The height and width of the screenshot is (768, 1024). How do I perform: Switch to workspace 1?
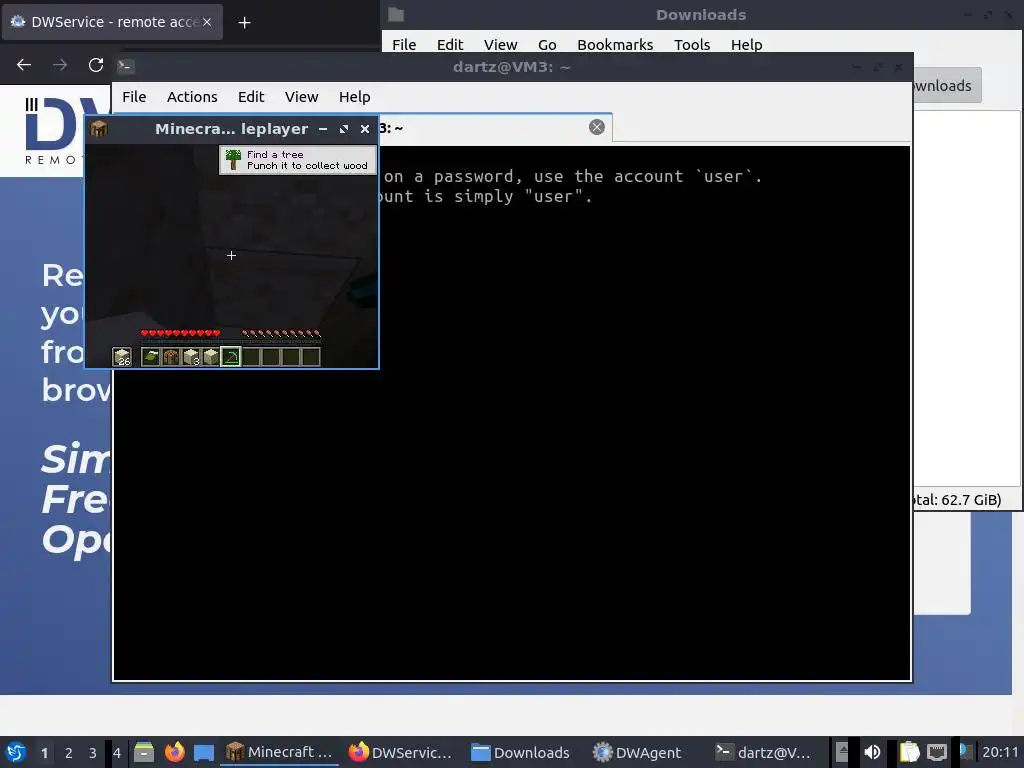tap(44, 753)
